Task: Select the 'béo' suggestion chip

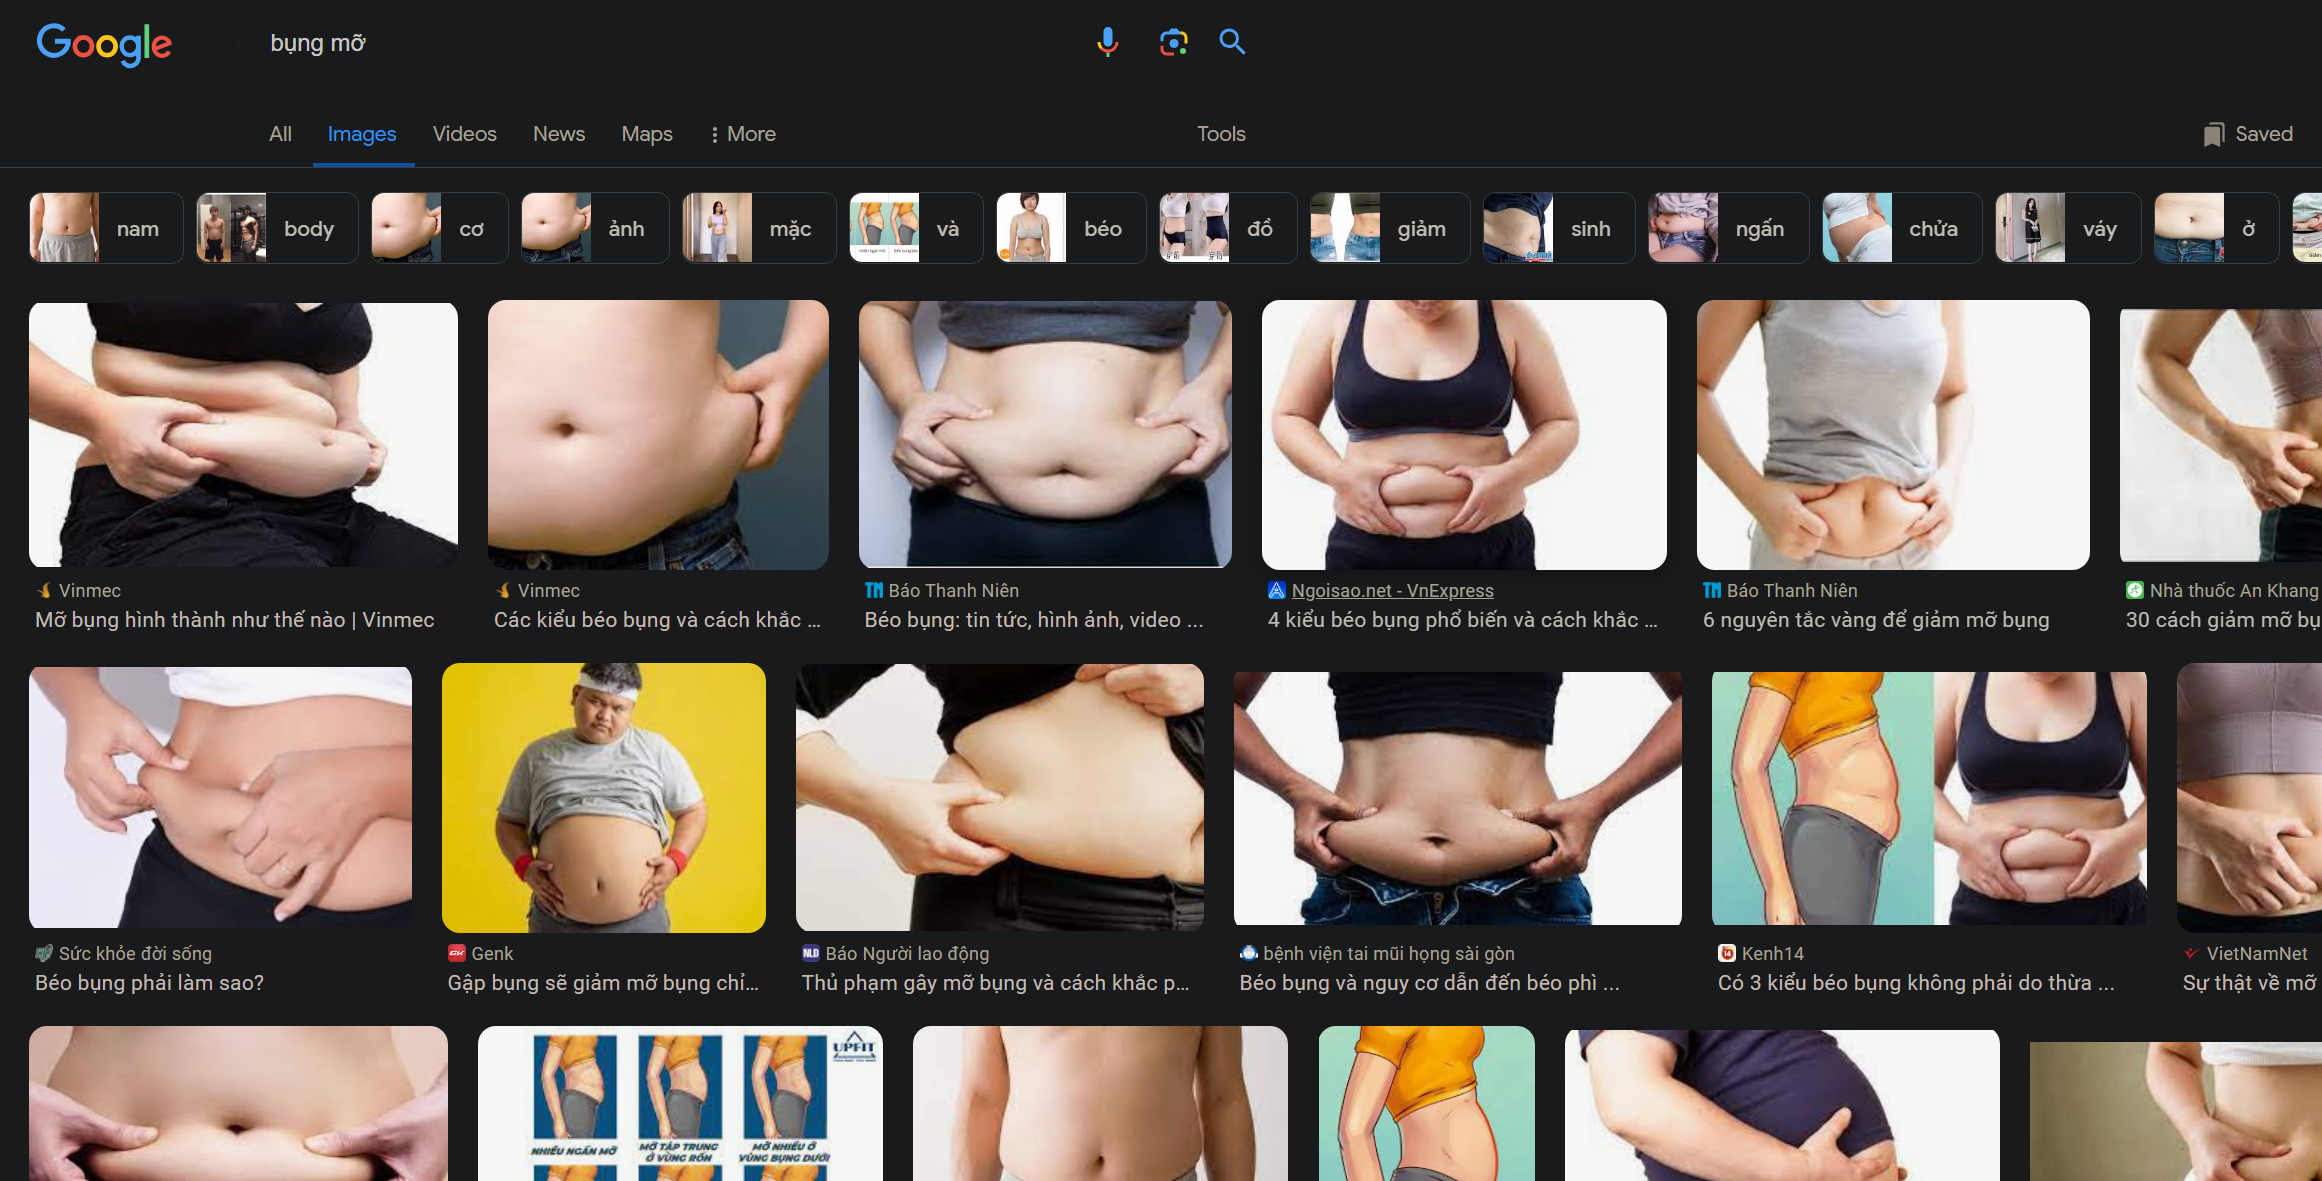Action: pyautogui.click(x=1071, y=229)
